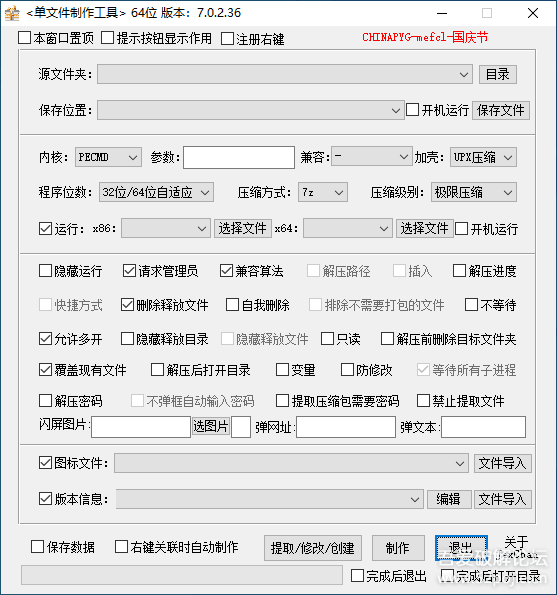The image size is (557, 595).
Task: Select 加壳 UPX压缩 dropdown
Action: coord(483,157)
